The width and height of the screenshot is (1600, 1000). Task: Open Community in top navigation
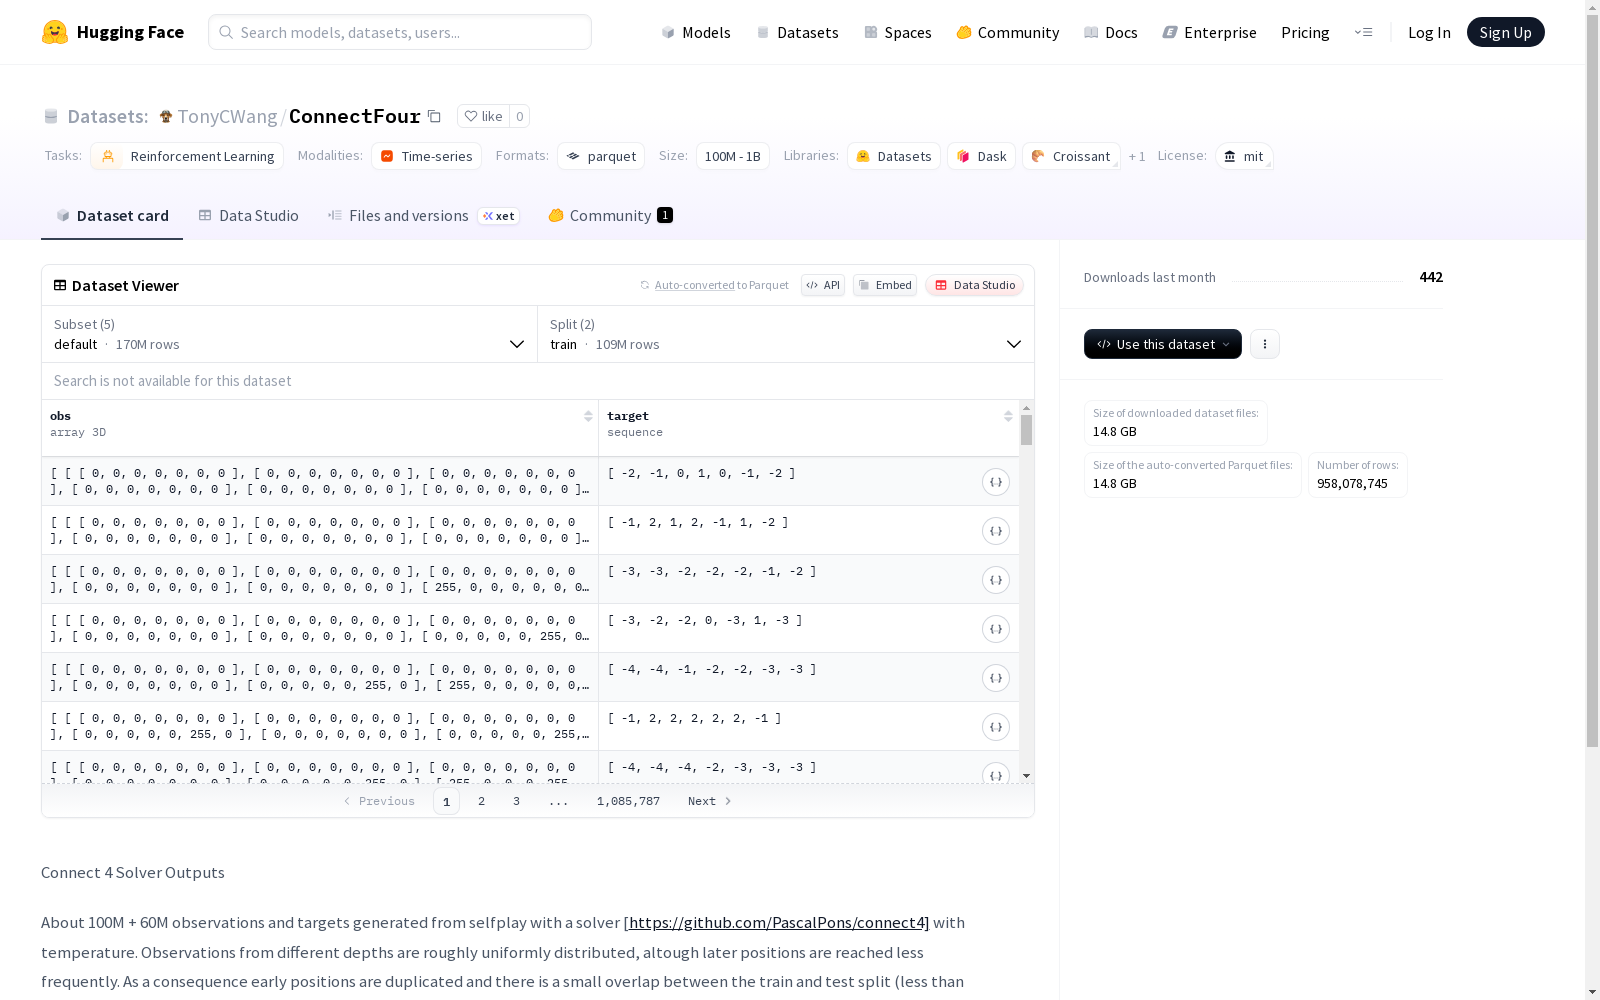point(1007,32)
